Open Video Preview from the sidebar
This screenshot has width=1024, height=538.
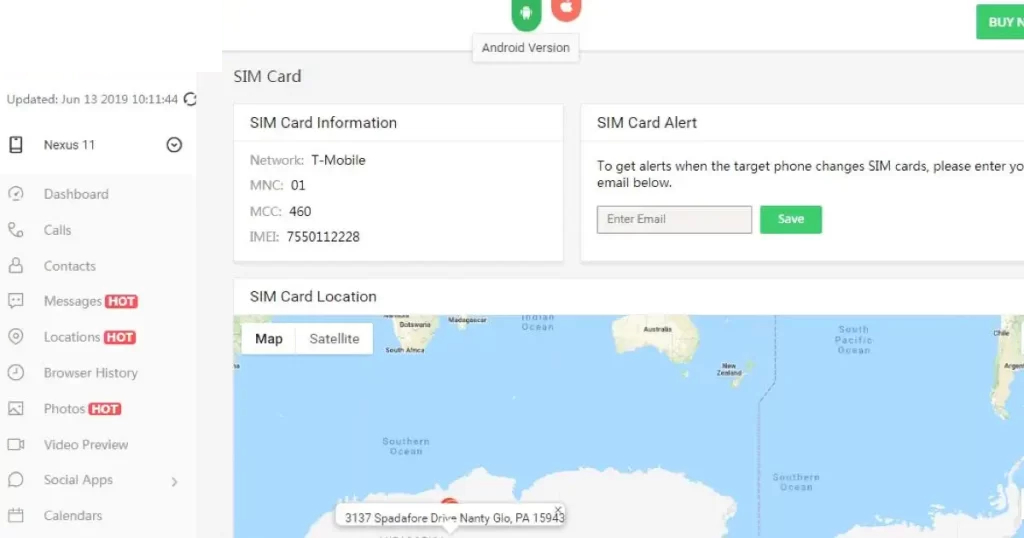click(x=86, y=445)
